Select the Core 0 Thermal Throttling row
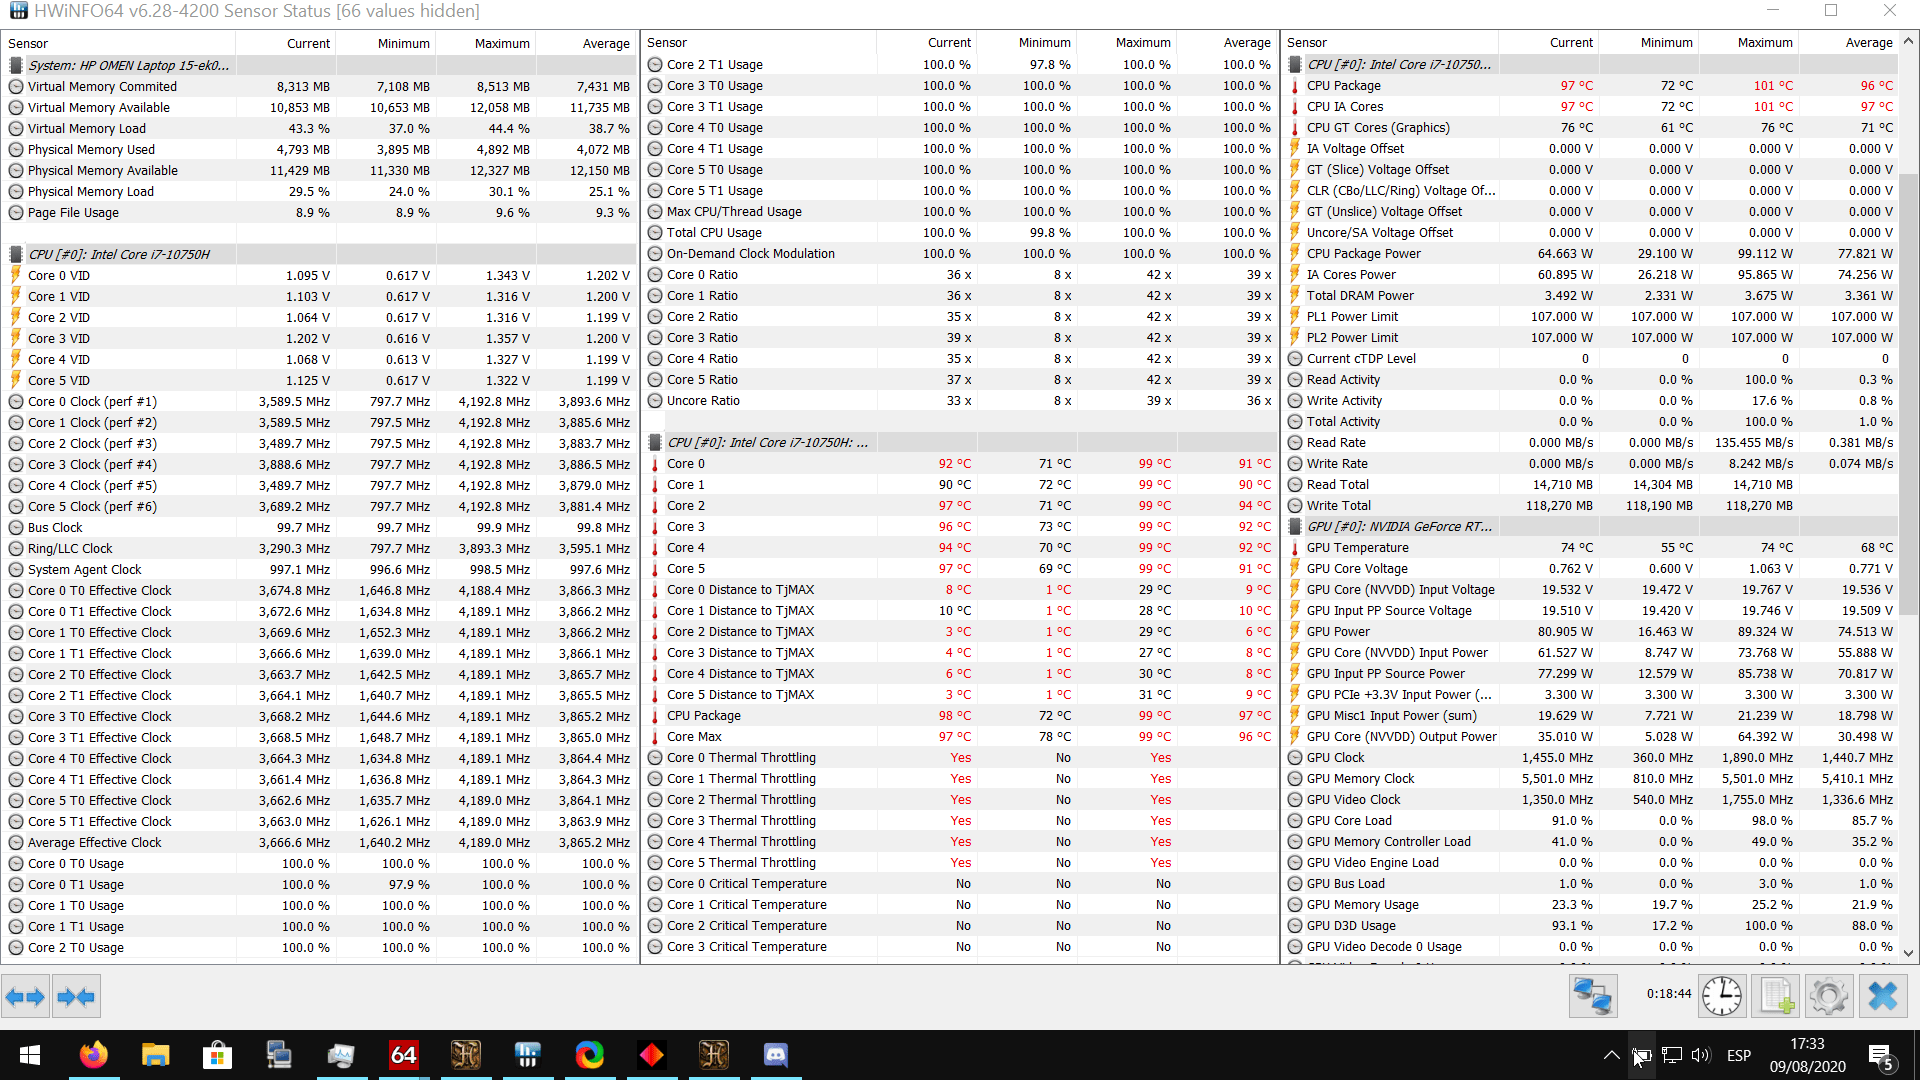 [741, 758]
